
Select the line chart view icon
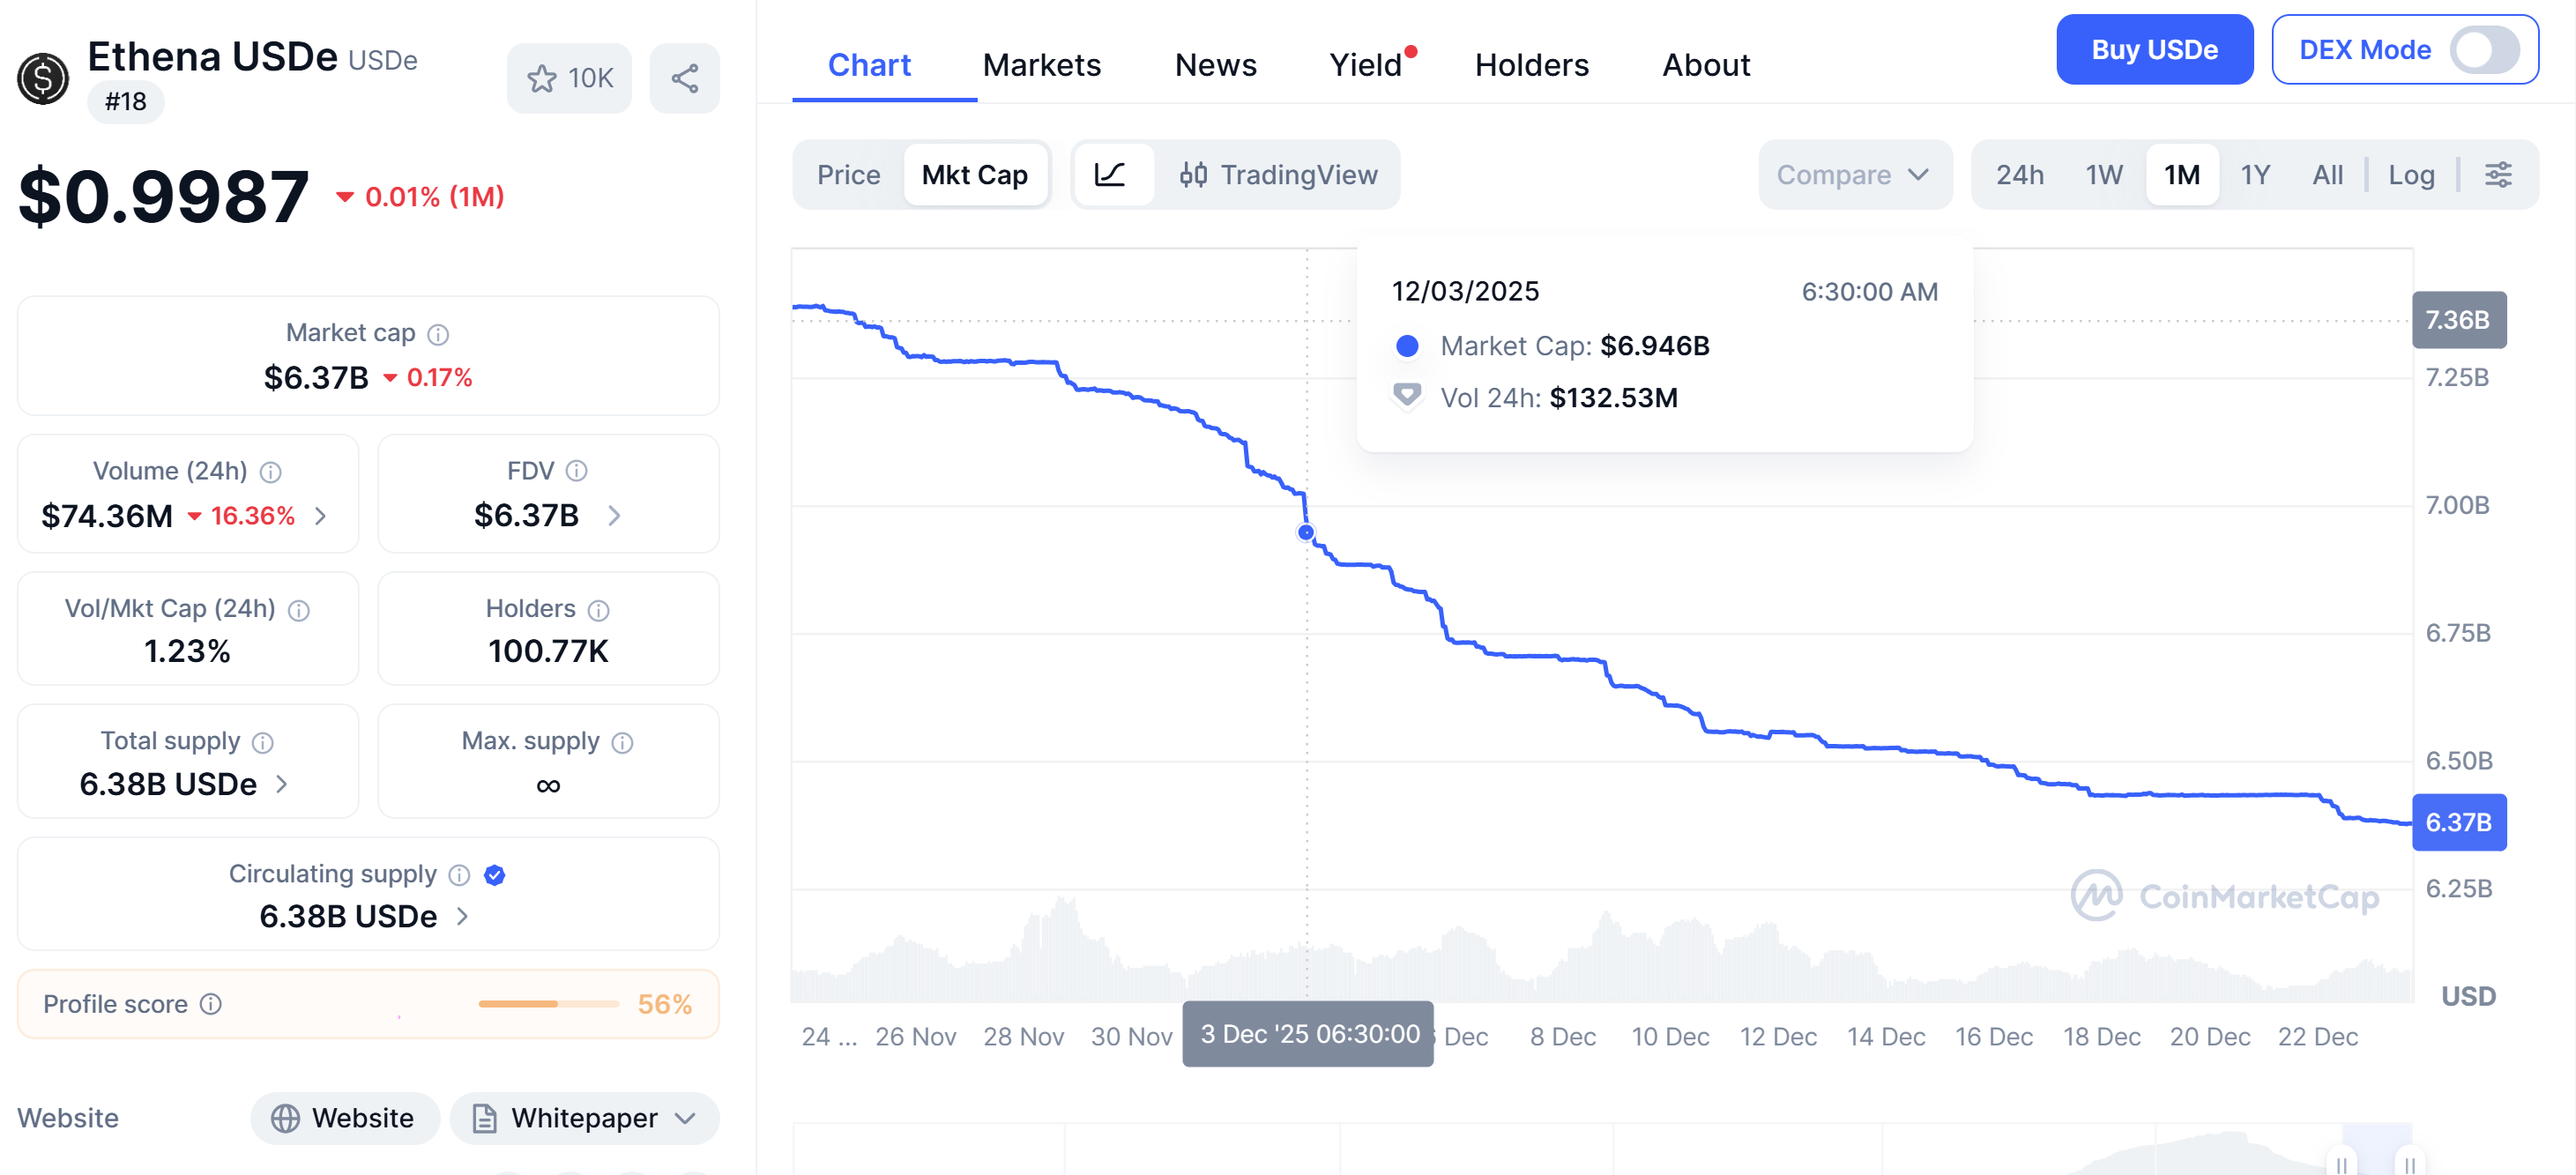tap(1113, 174)
